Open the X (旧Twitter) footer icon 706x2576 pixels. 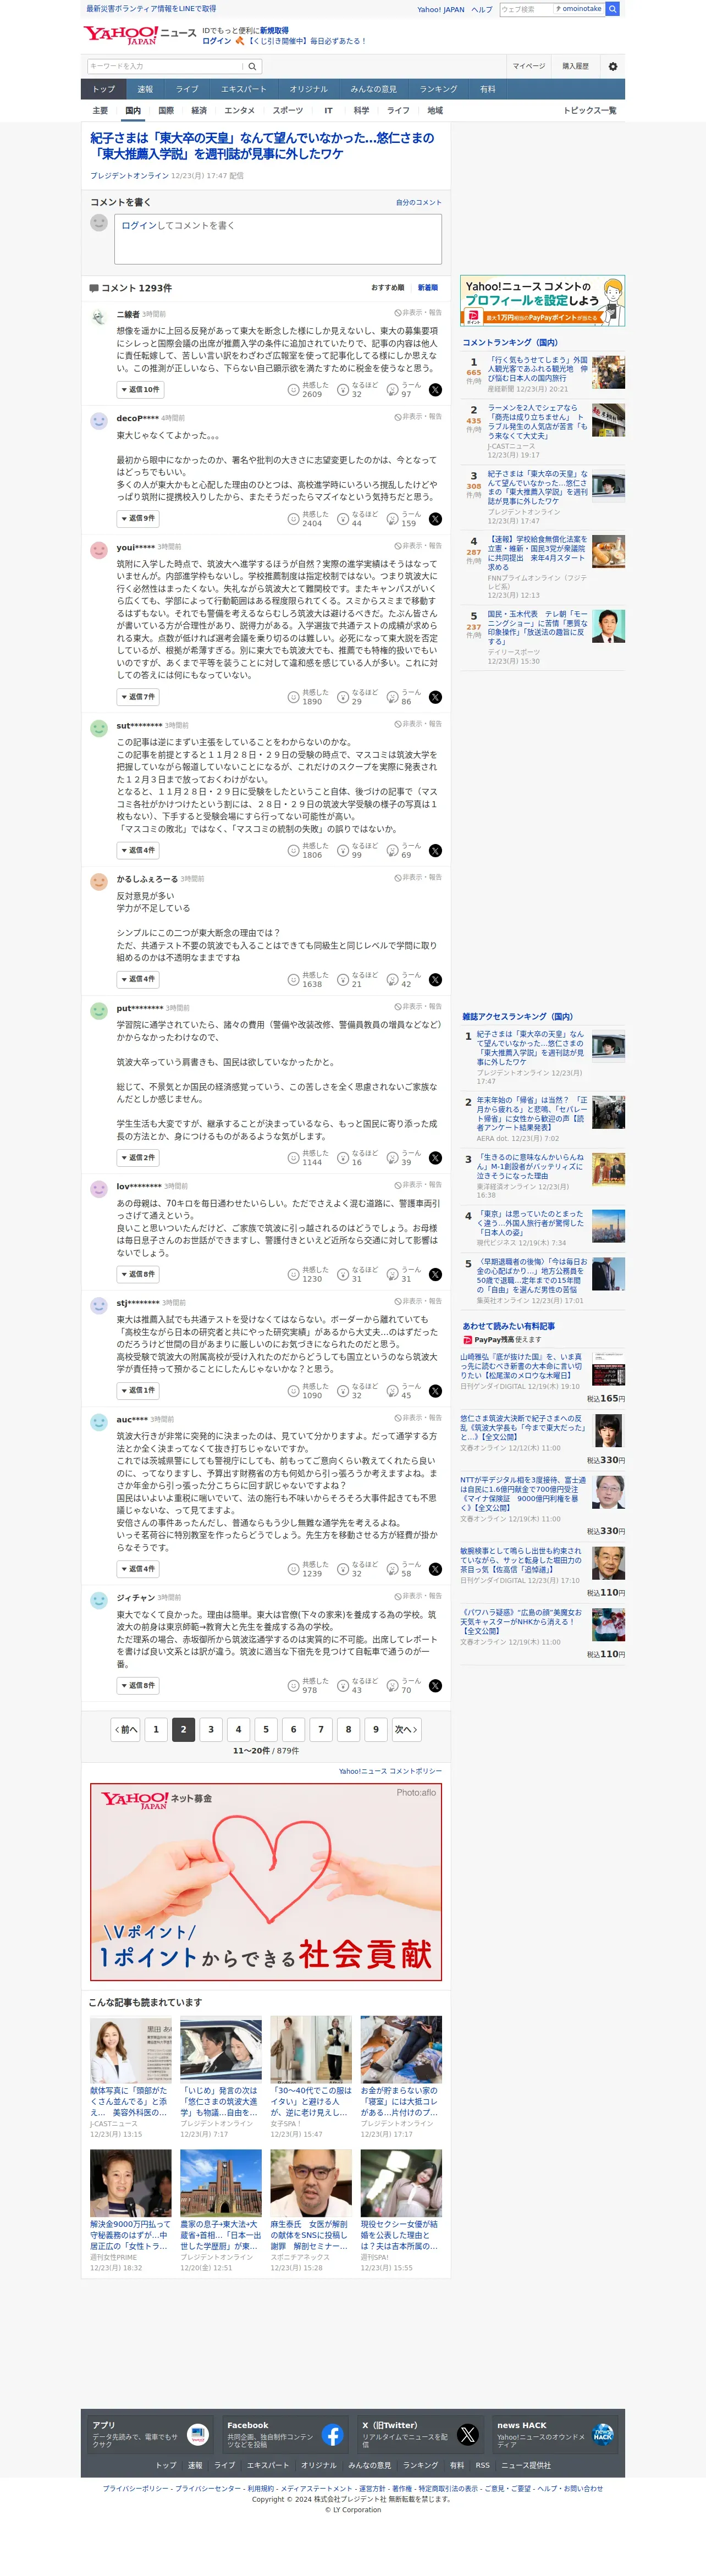pos(467,2435)
